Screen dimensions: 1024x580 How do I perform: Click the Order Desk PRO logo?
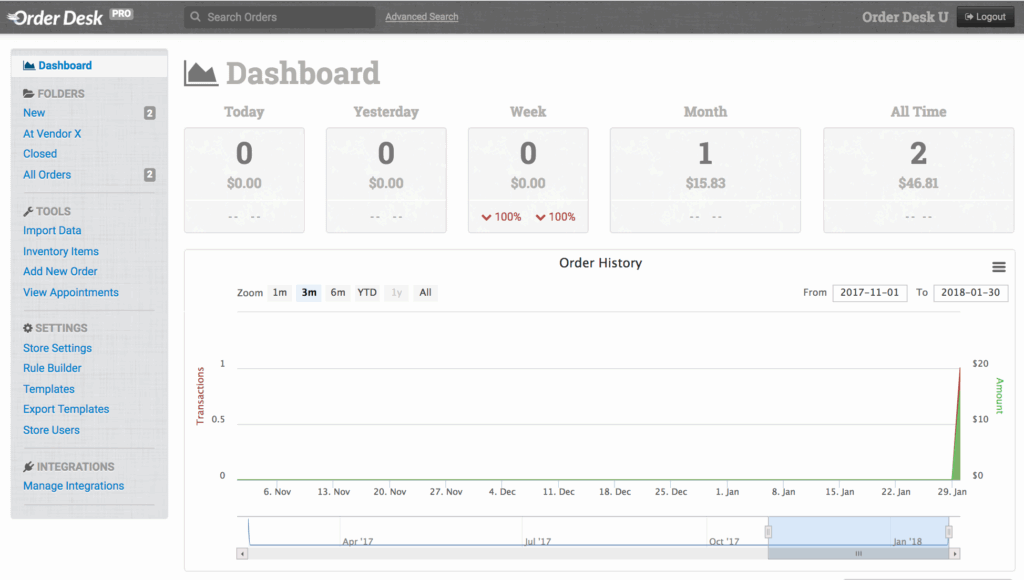(70, 16)
